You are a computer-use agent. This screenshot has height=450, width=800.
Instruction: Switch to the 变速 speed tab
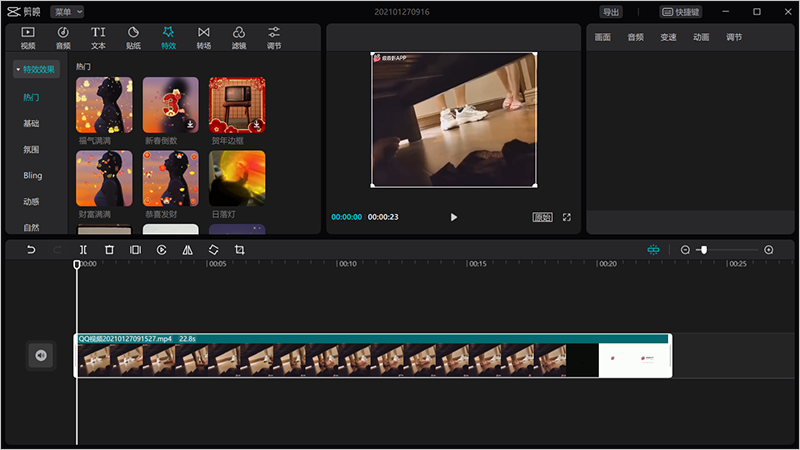(x=668, y=37)
